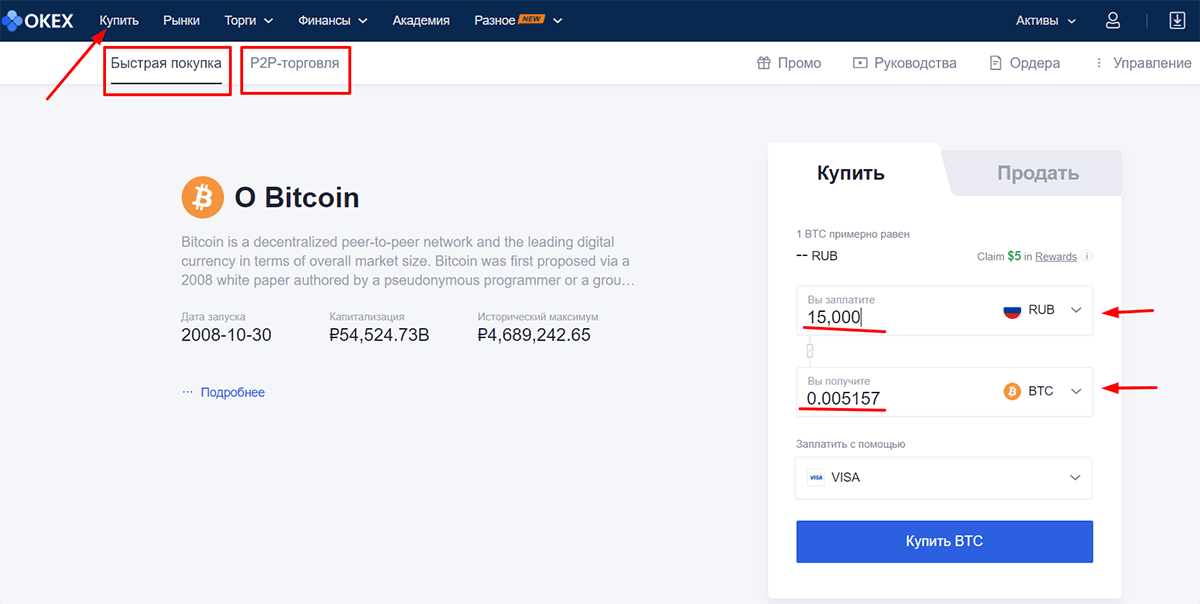The height and width of the screenshot is (604, 1200).
Task: Open the Купить menu item
Action: click(119, 20)
